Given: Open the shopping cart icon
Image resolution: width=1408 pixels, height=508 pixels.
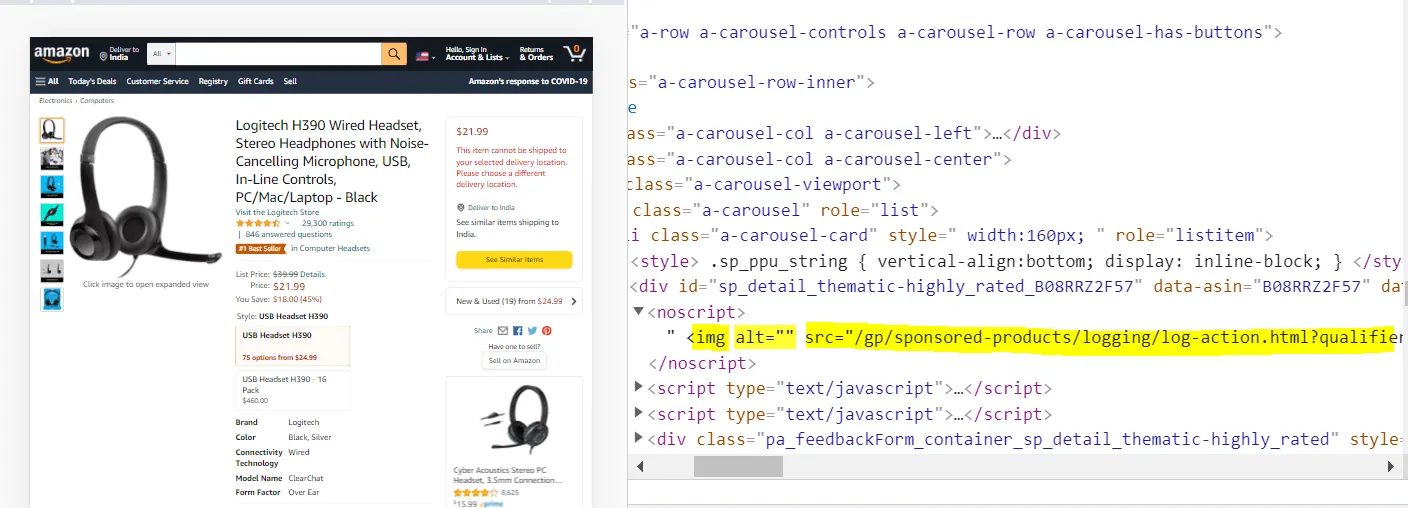Looking at the screenshot, I should 574,53.
